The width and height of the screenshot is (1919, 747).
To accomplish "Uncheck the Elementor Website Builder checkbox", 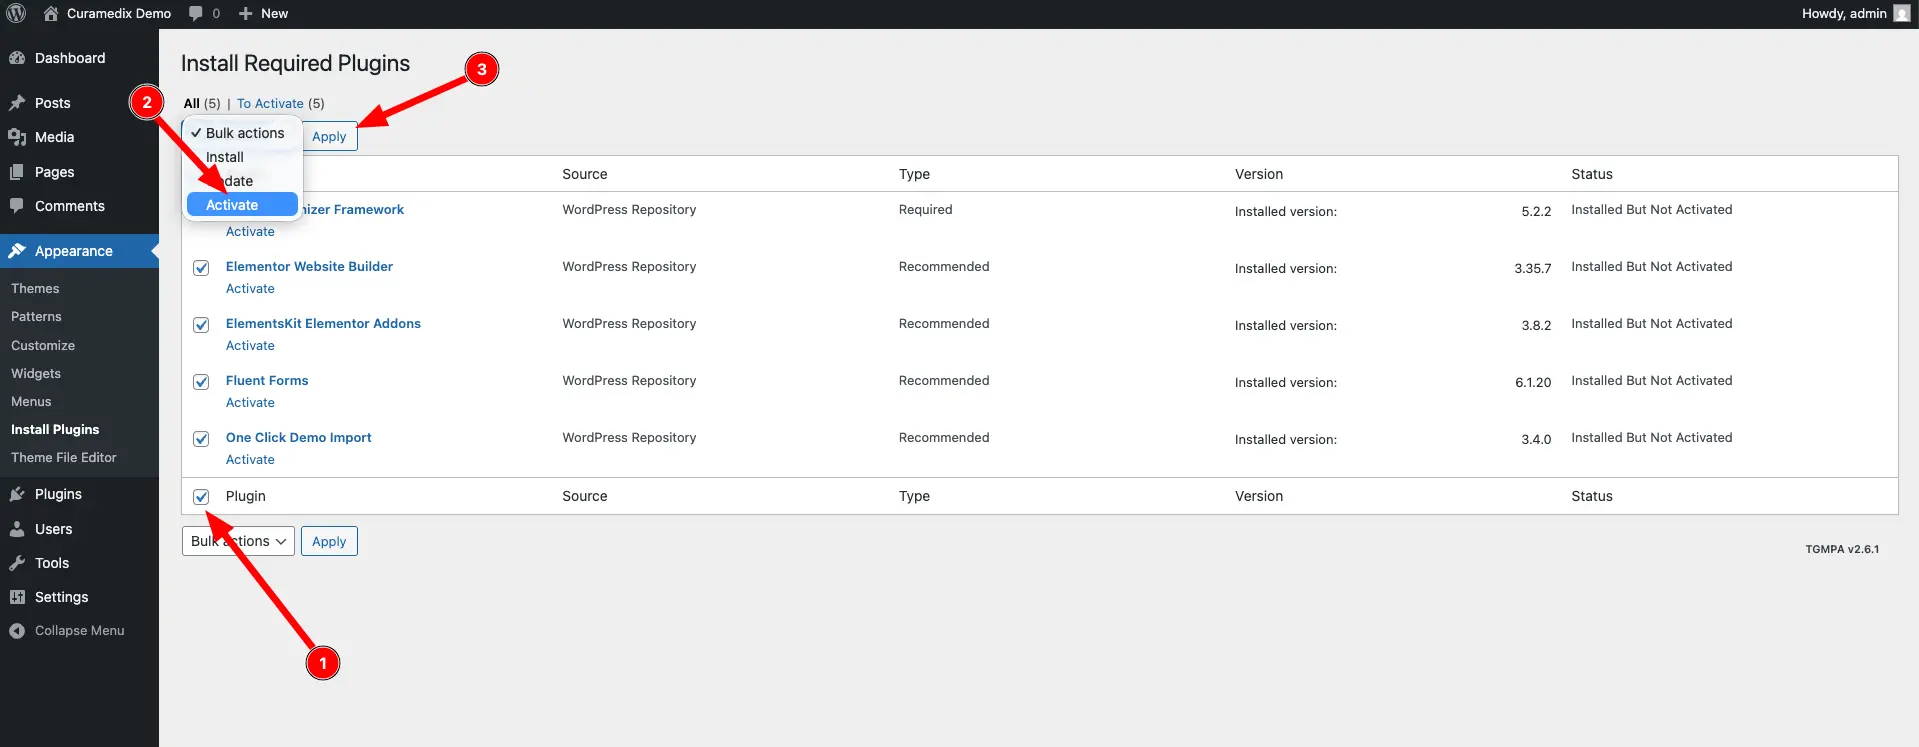I will [x=201, y=268].
